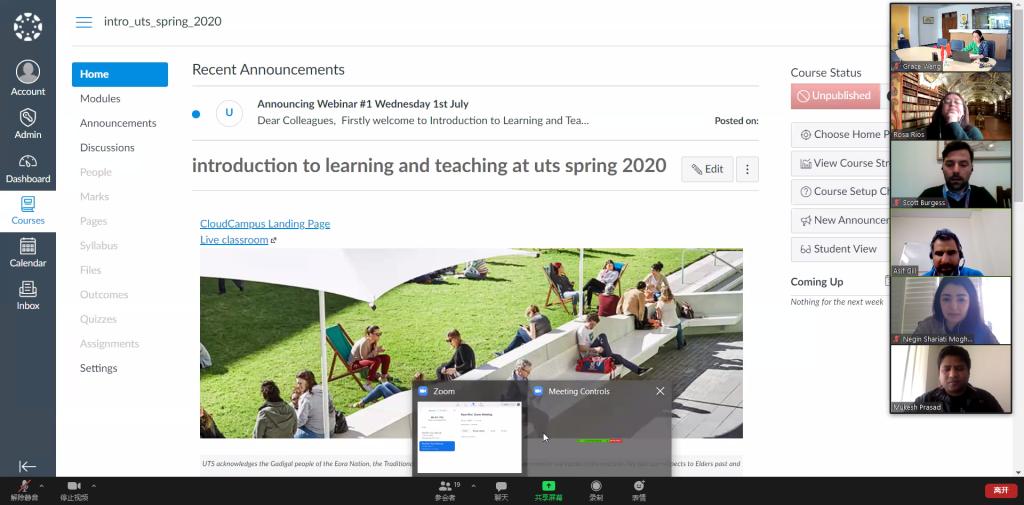Follow the CloudCampus Landing Page link

(265, 224)
